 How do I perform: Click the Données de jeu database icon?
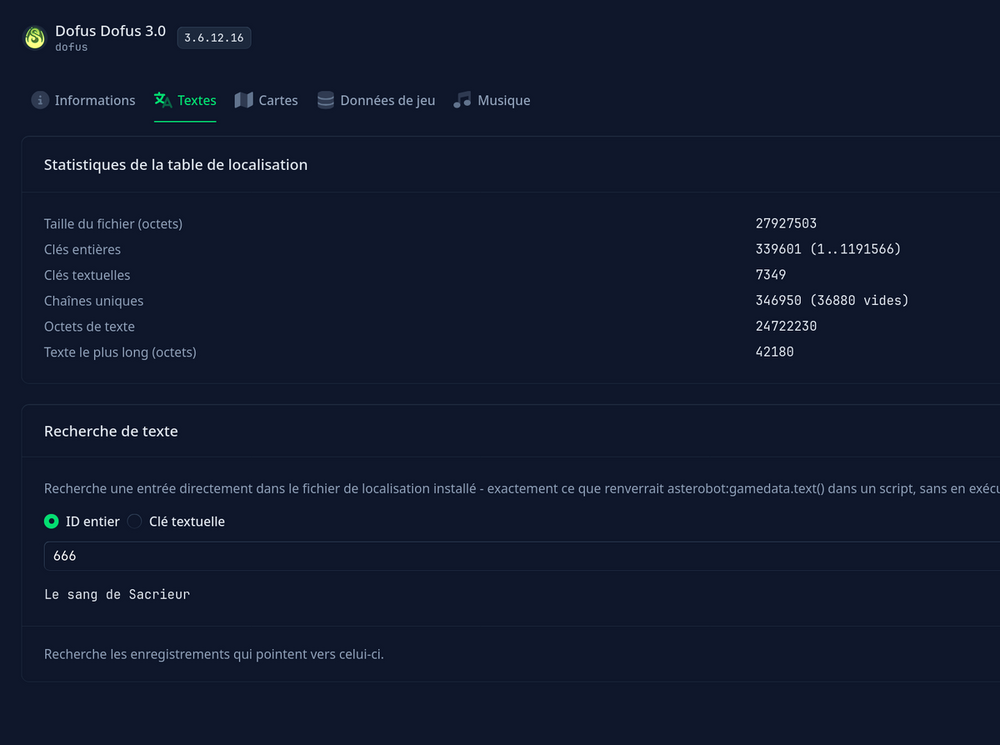[326, 100]
